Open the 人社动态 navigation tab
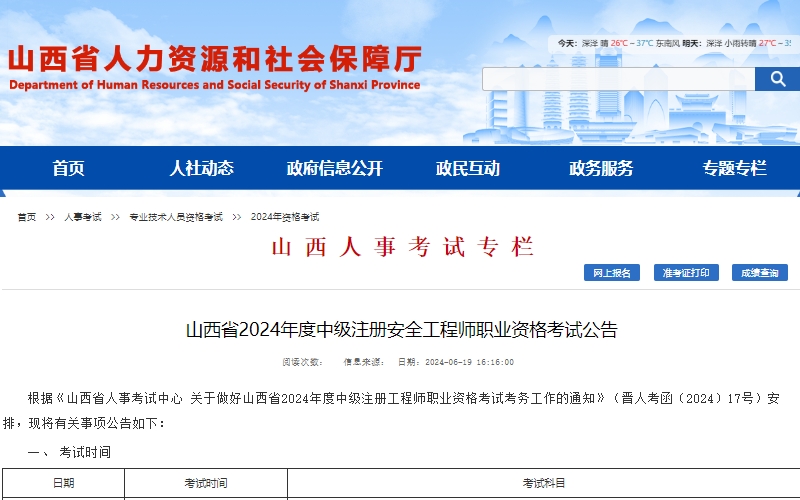The image size is (800, 500). (202, 168)
